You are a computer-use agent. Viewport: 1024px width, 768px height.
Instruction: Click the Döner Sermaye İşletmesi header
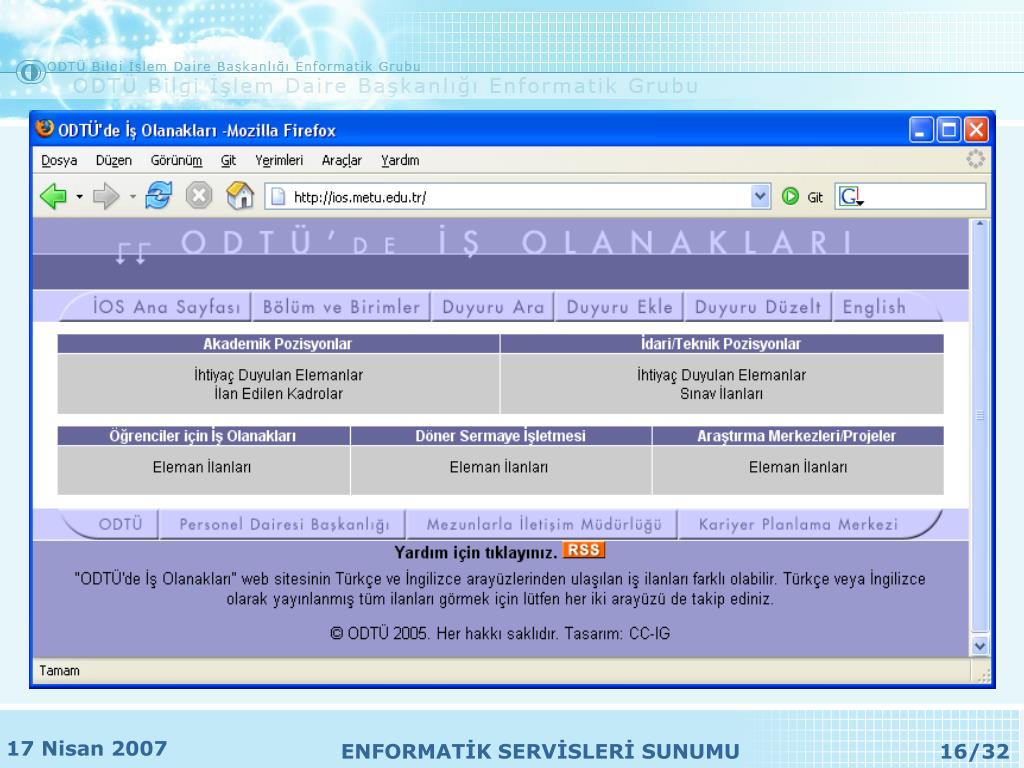(500, 436)
